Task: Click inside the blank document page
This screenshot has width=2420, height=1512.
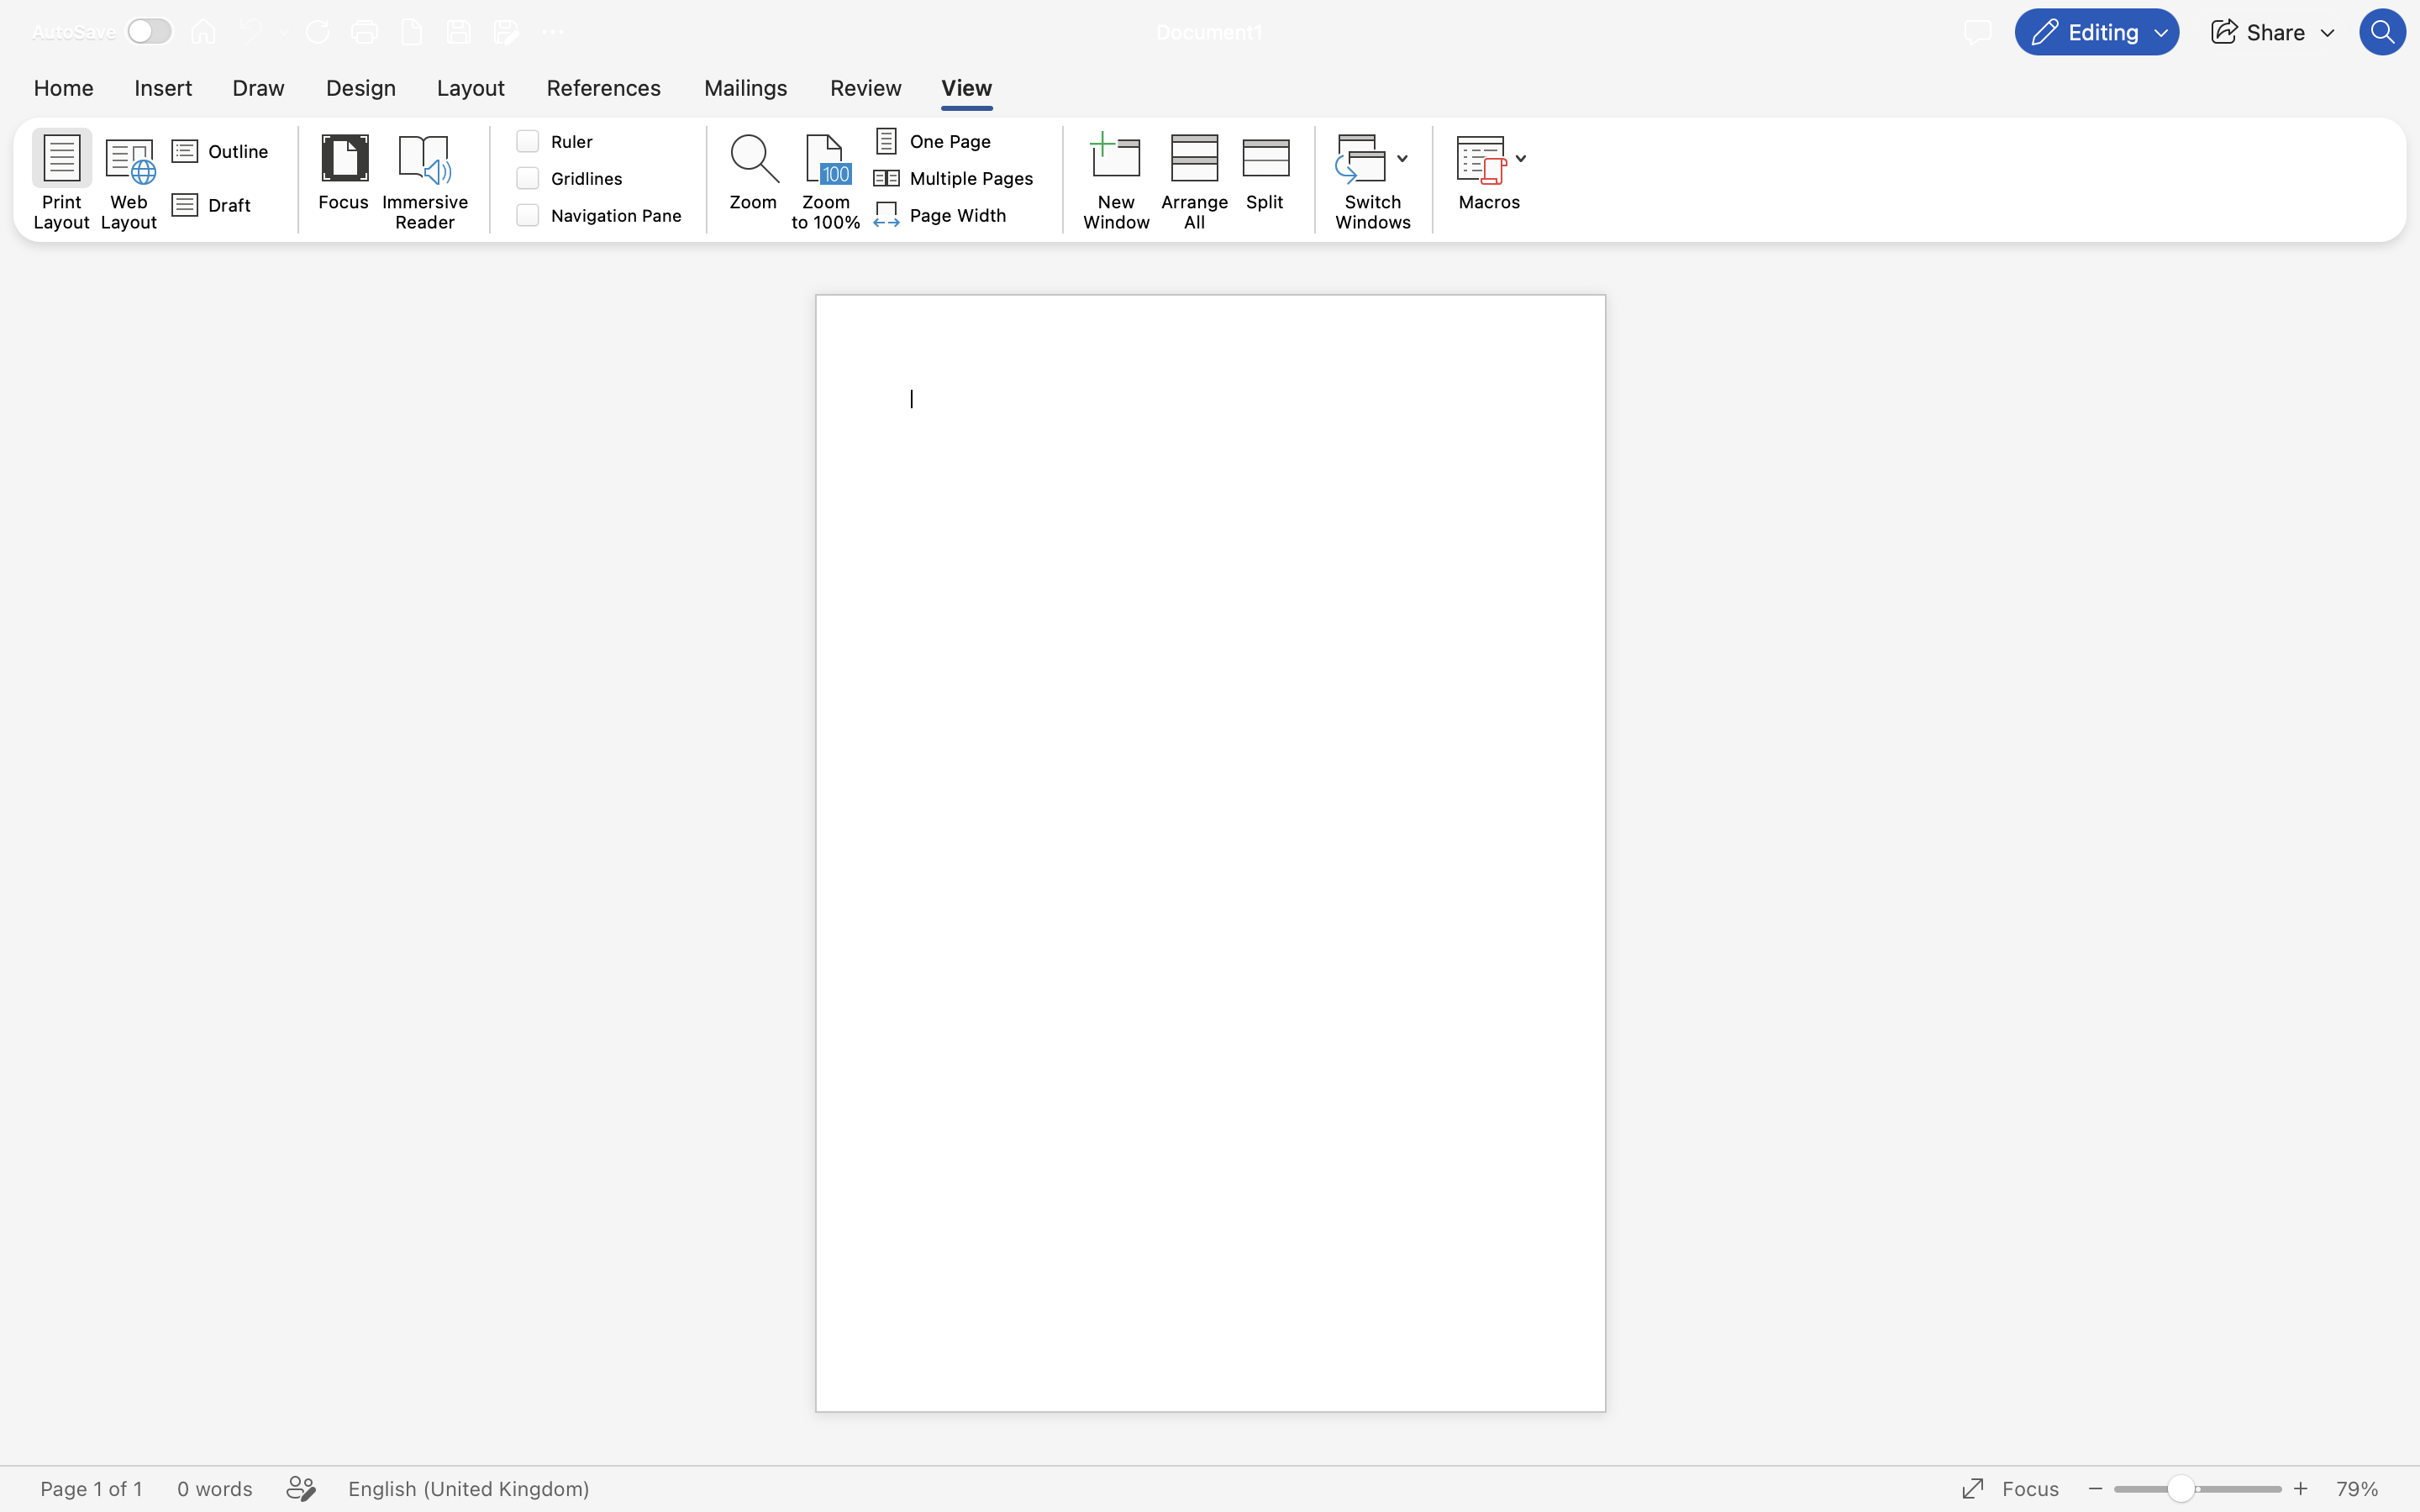Action: (x=1210, y=852)
